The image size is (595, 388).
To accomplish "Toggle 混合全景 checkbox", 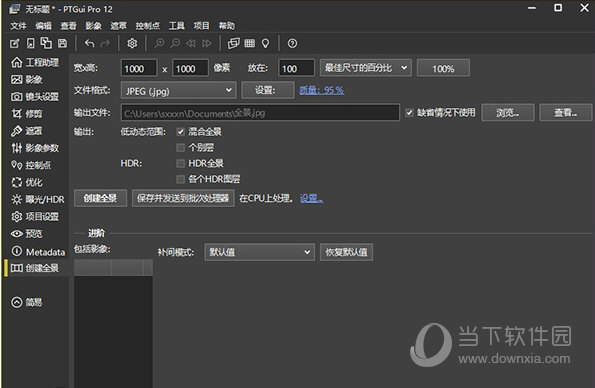I will pyautogui.click(x=181, y=132).
